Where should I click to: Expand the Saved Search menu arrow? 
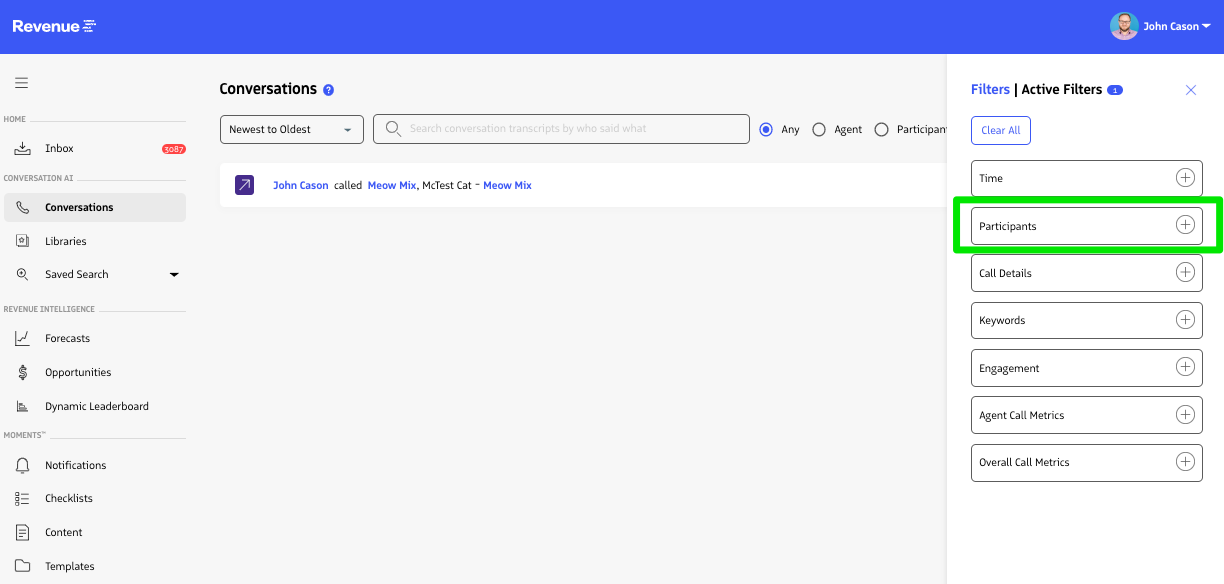[174, 274]
